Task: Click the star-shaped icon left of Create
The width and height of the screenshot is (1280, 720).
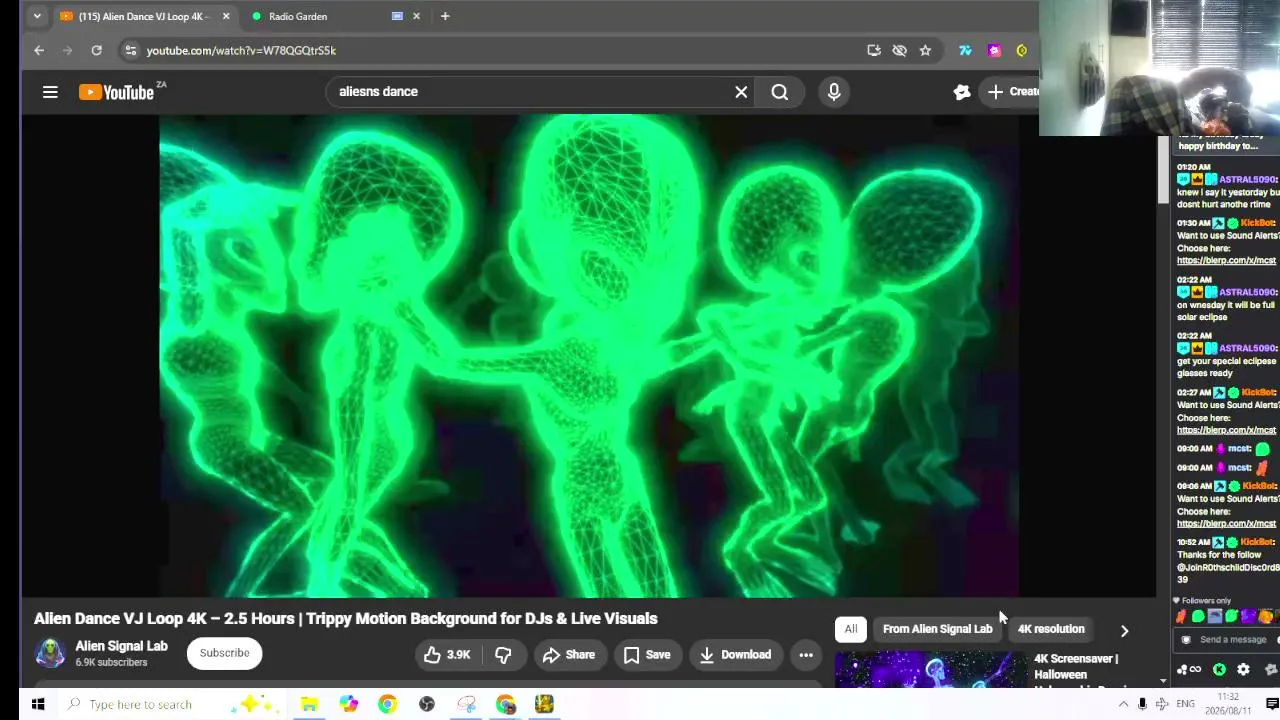Action: 962,92
